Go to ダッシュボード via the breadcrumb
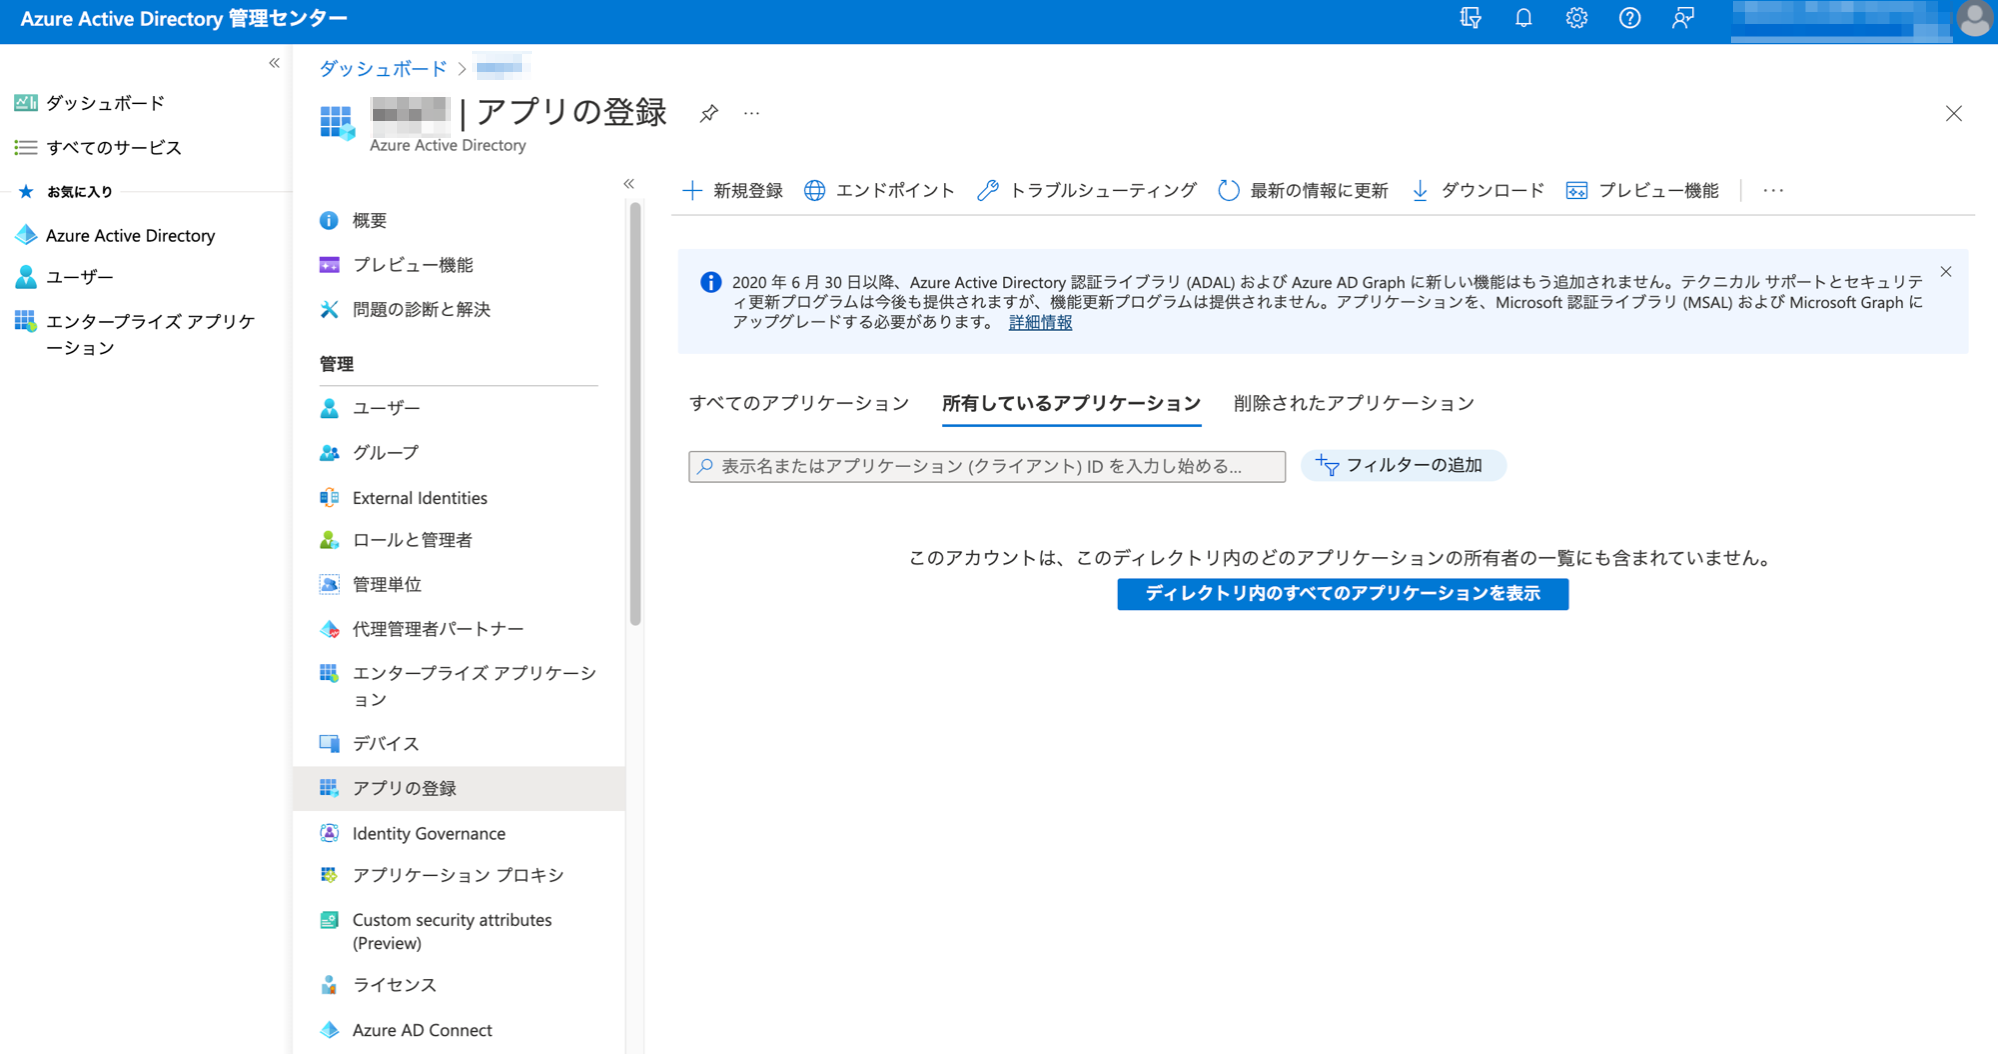 coord(383,68)
